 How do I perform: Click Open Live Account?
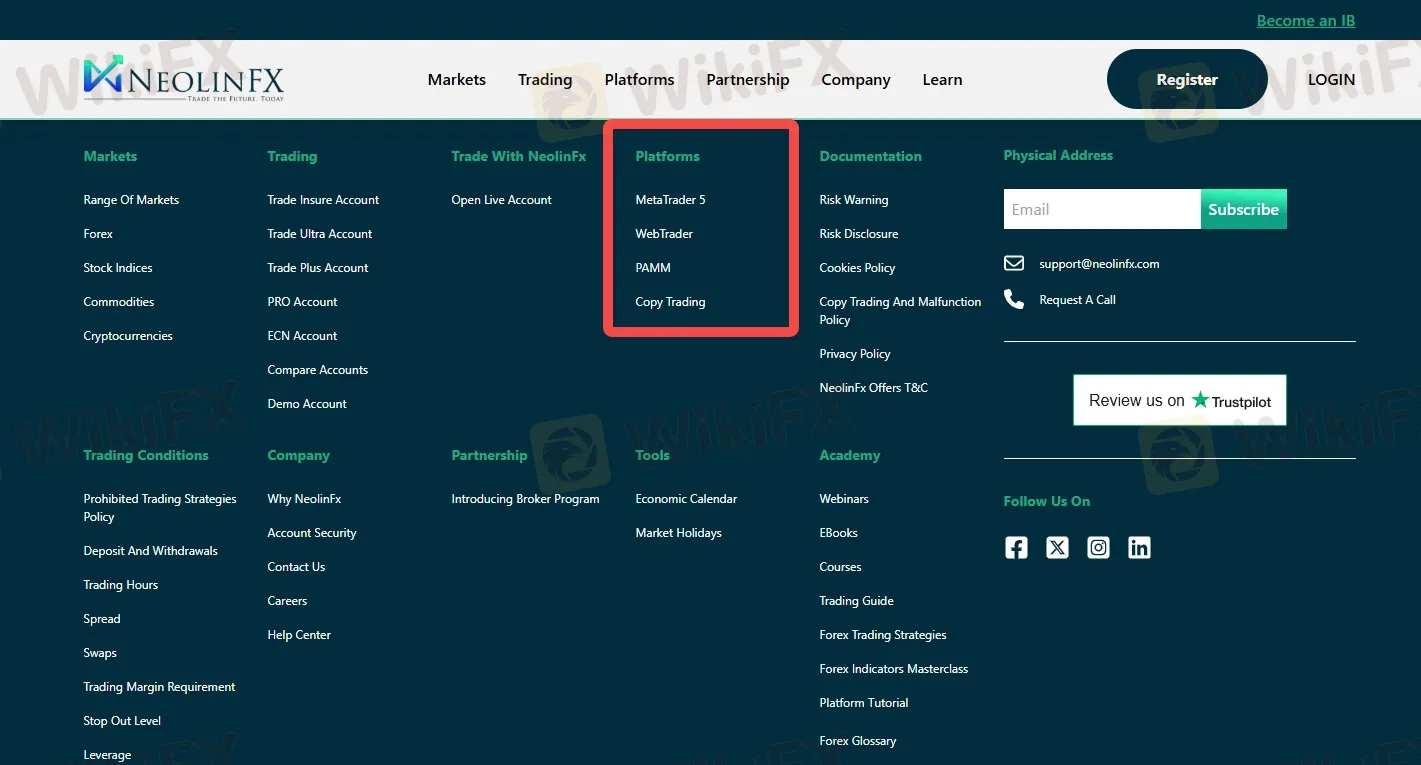501,200
